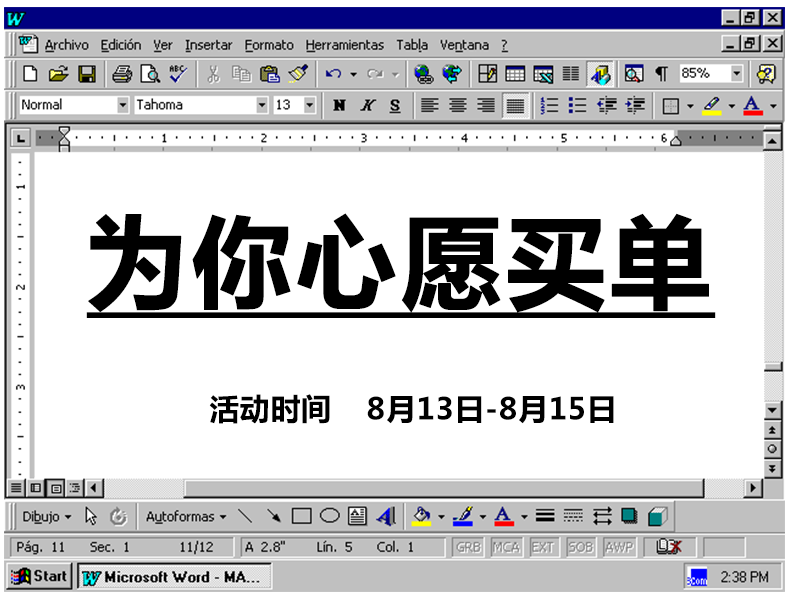Expand the 85% zoom dropdown
Viewport: 790px width, 606px height.
737,74
